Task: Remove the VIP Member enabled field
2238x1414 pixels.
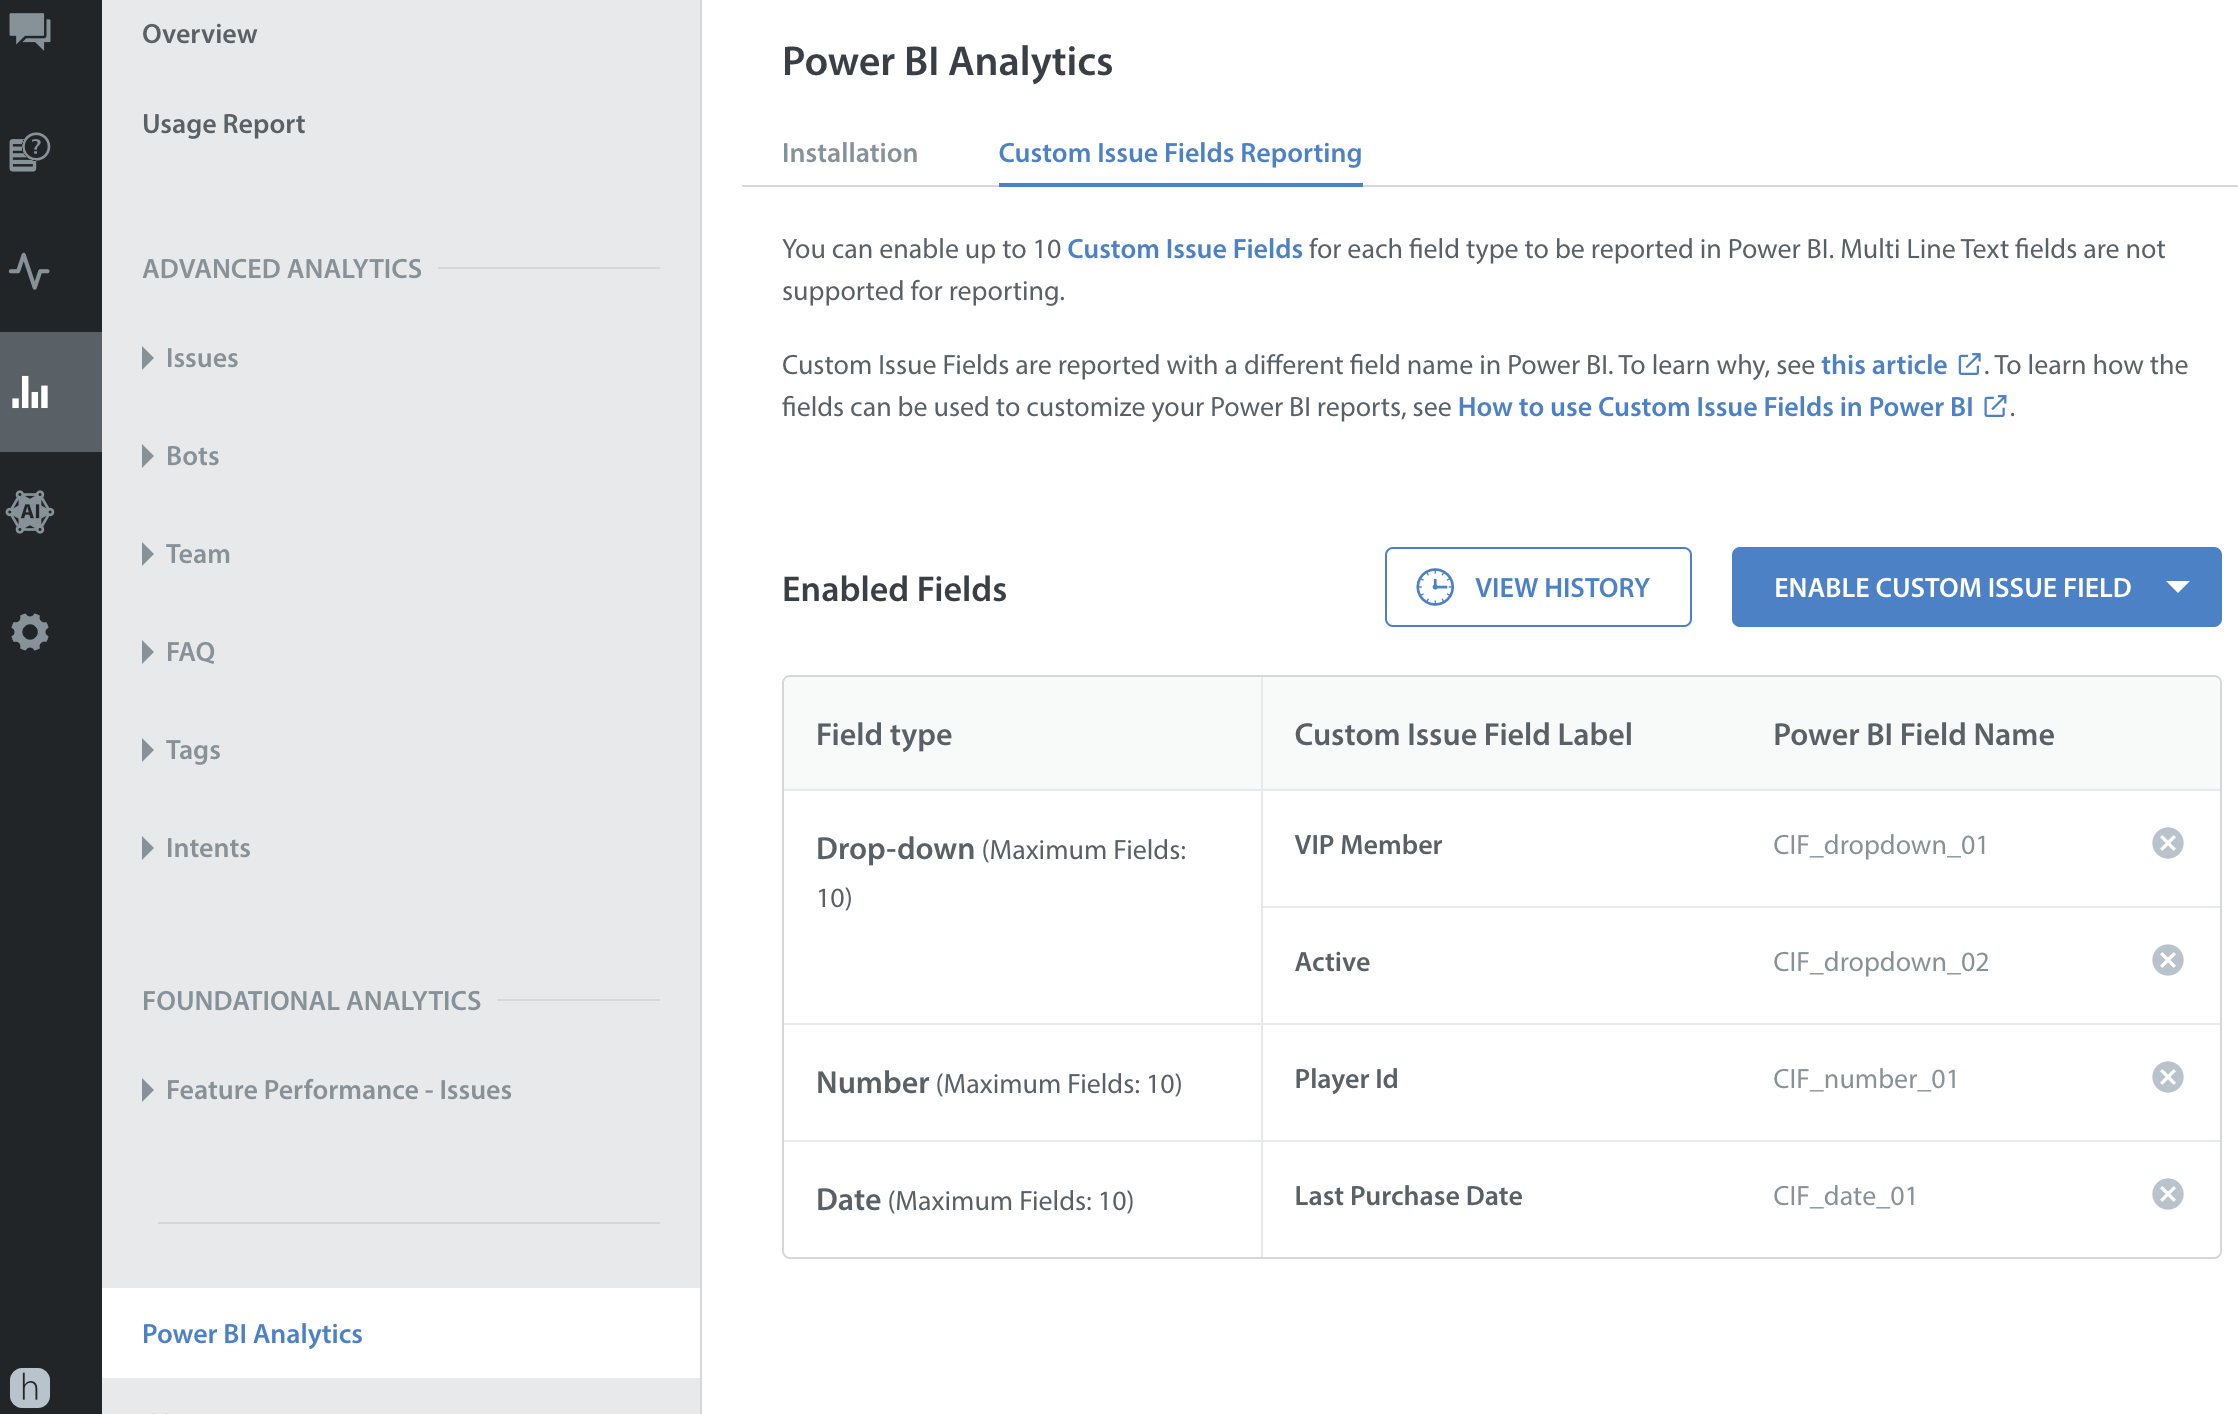Action: (x=2167, y=843)
